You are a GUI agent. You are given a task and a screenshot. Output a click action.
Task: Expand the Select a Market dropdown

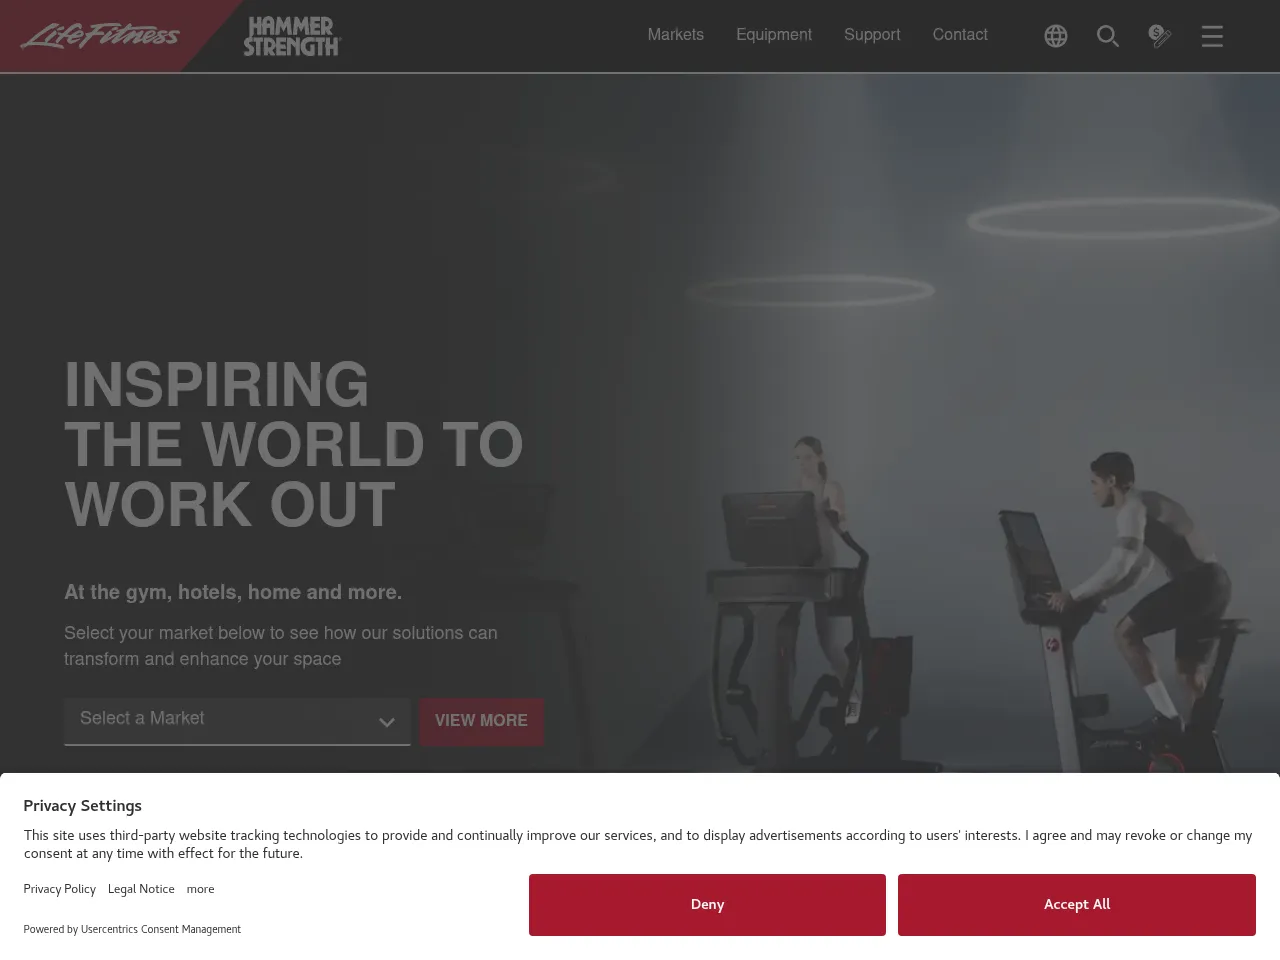(237, 721)
